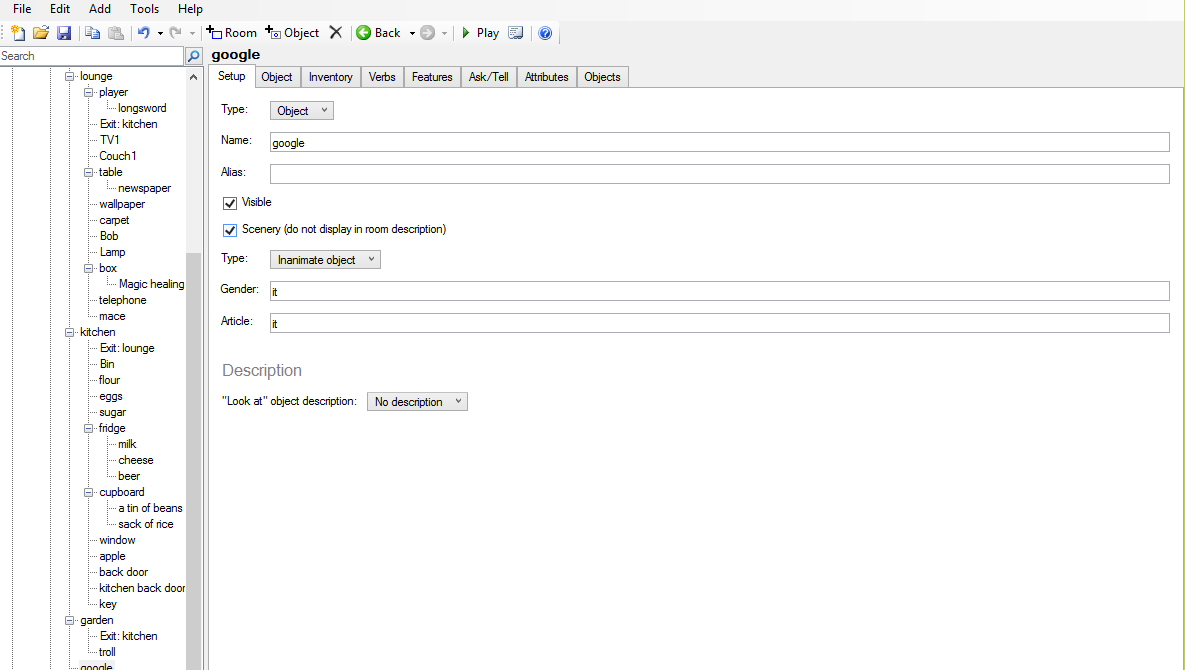The height and width of the screenshot is (670, 1185).
Task: Add a new Room from the toolbar
Action: [x=232, y=33]
